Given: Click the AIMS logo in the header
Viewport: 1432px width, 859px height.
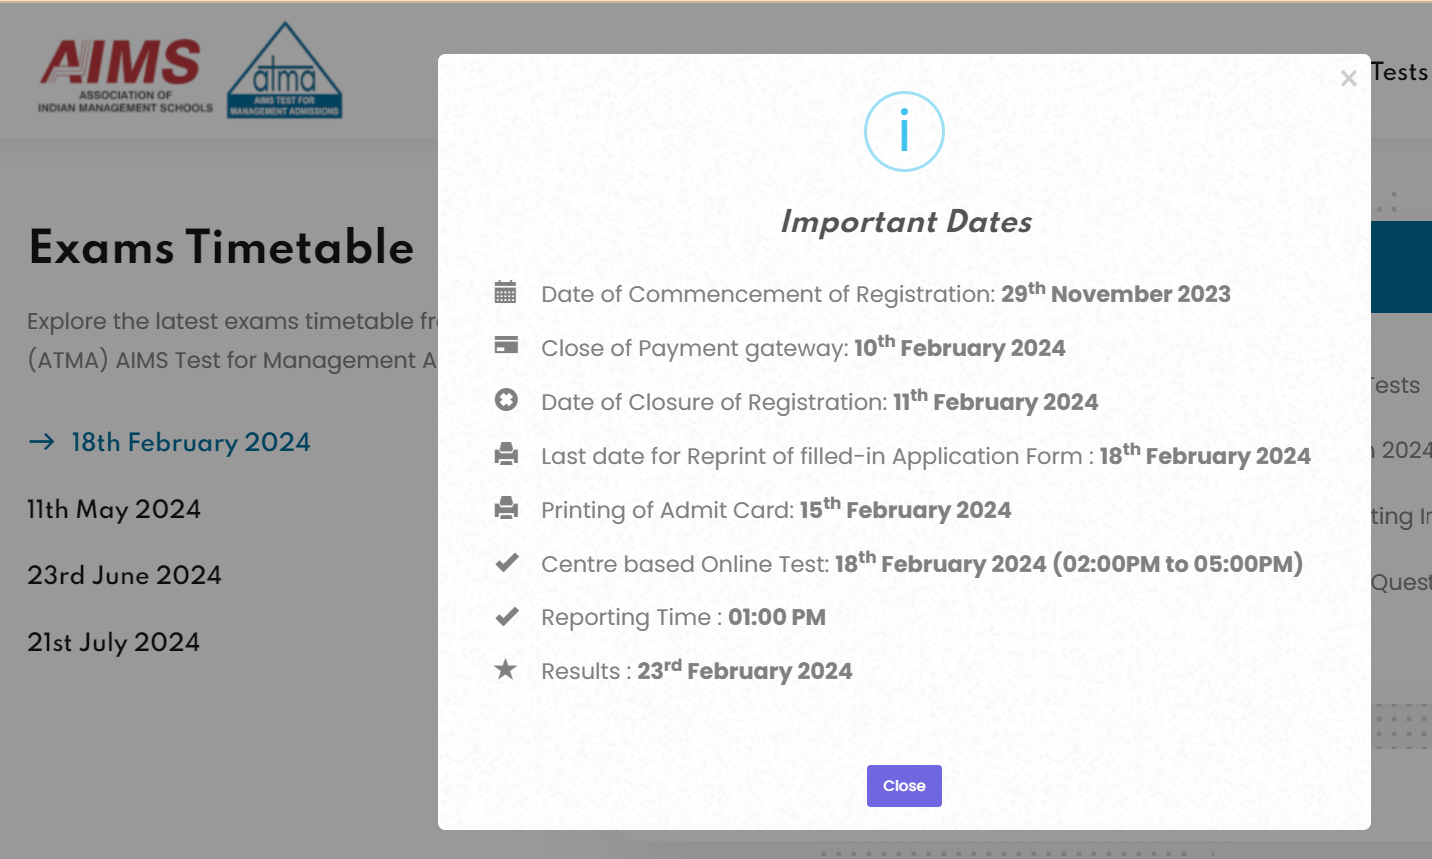Looking at the screenshot, I should pyautogui.click(x=124, y=75).
